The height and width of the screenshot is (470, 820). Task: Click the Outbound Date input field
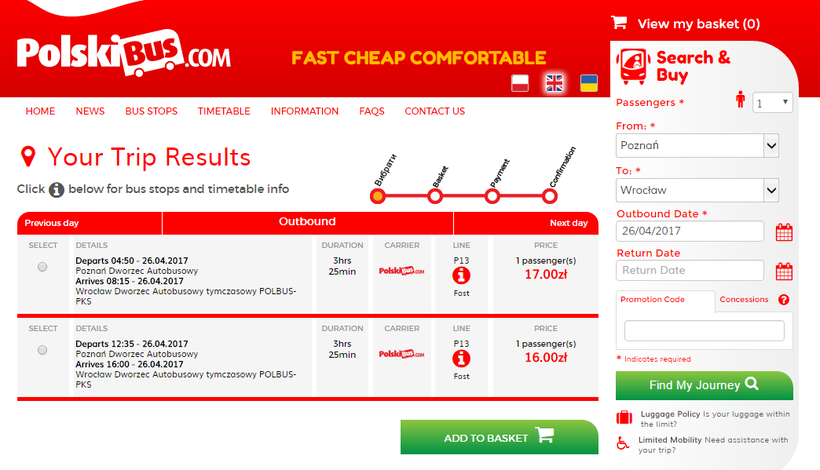(x=690, y=231)
